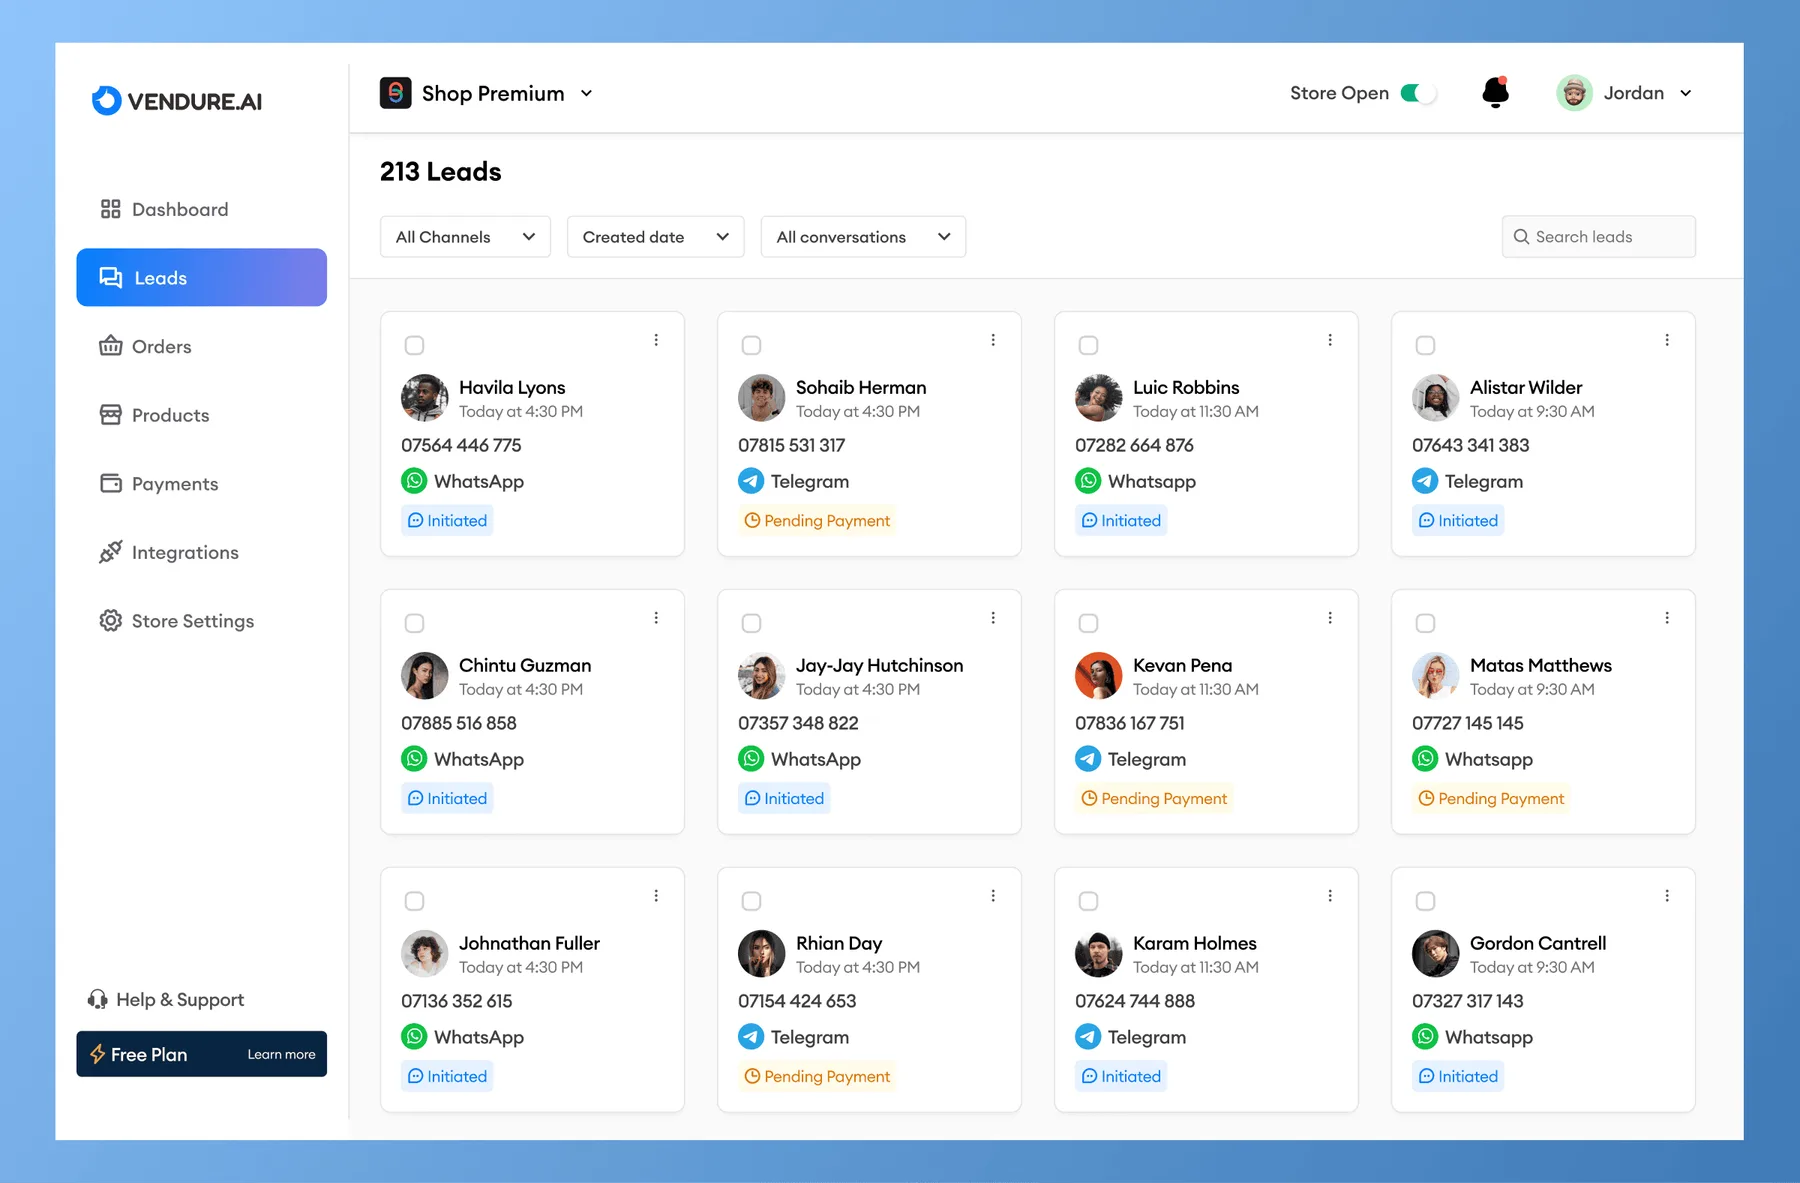
Task: Click Luic Robbins profile photo
Action: [1098, 398]
